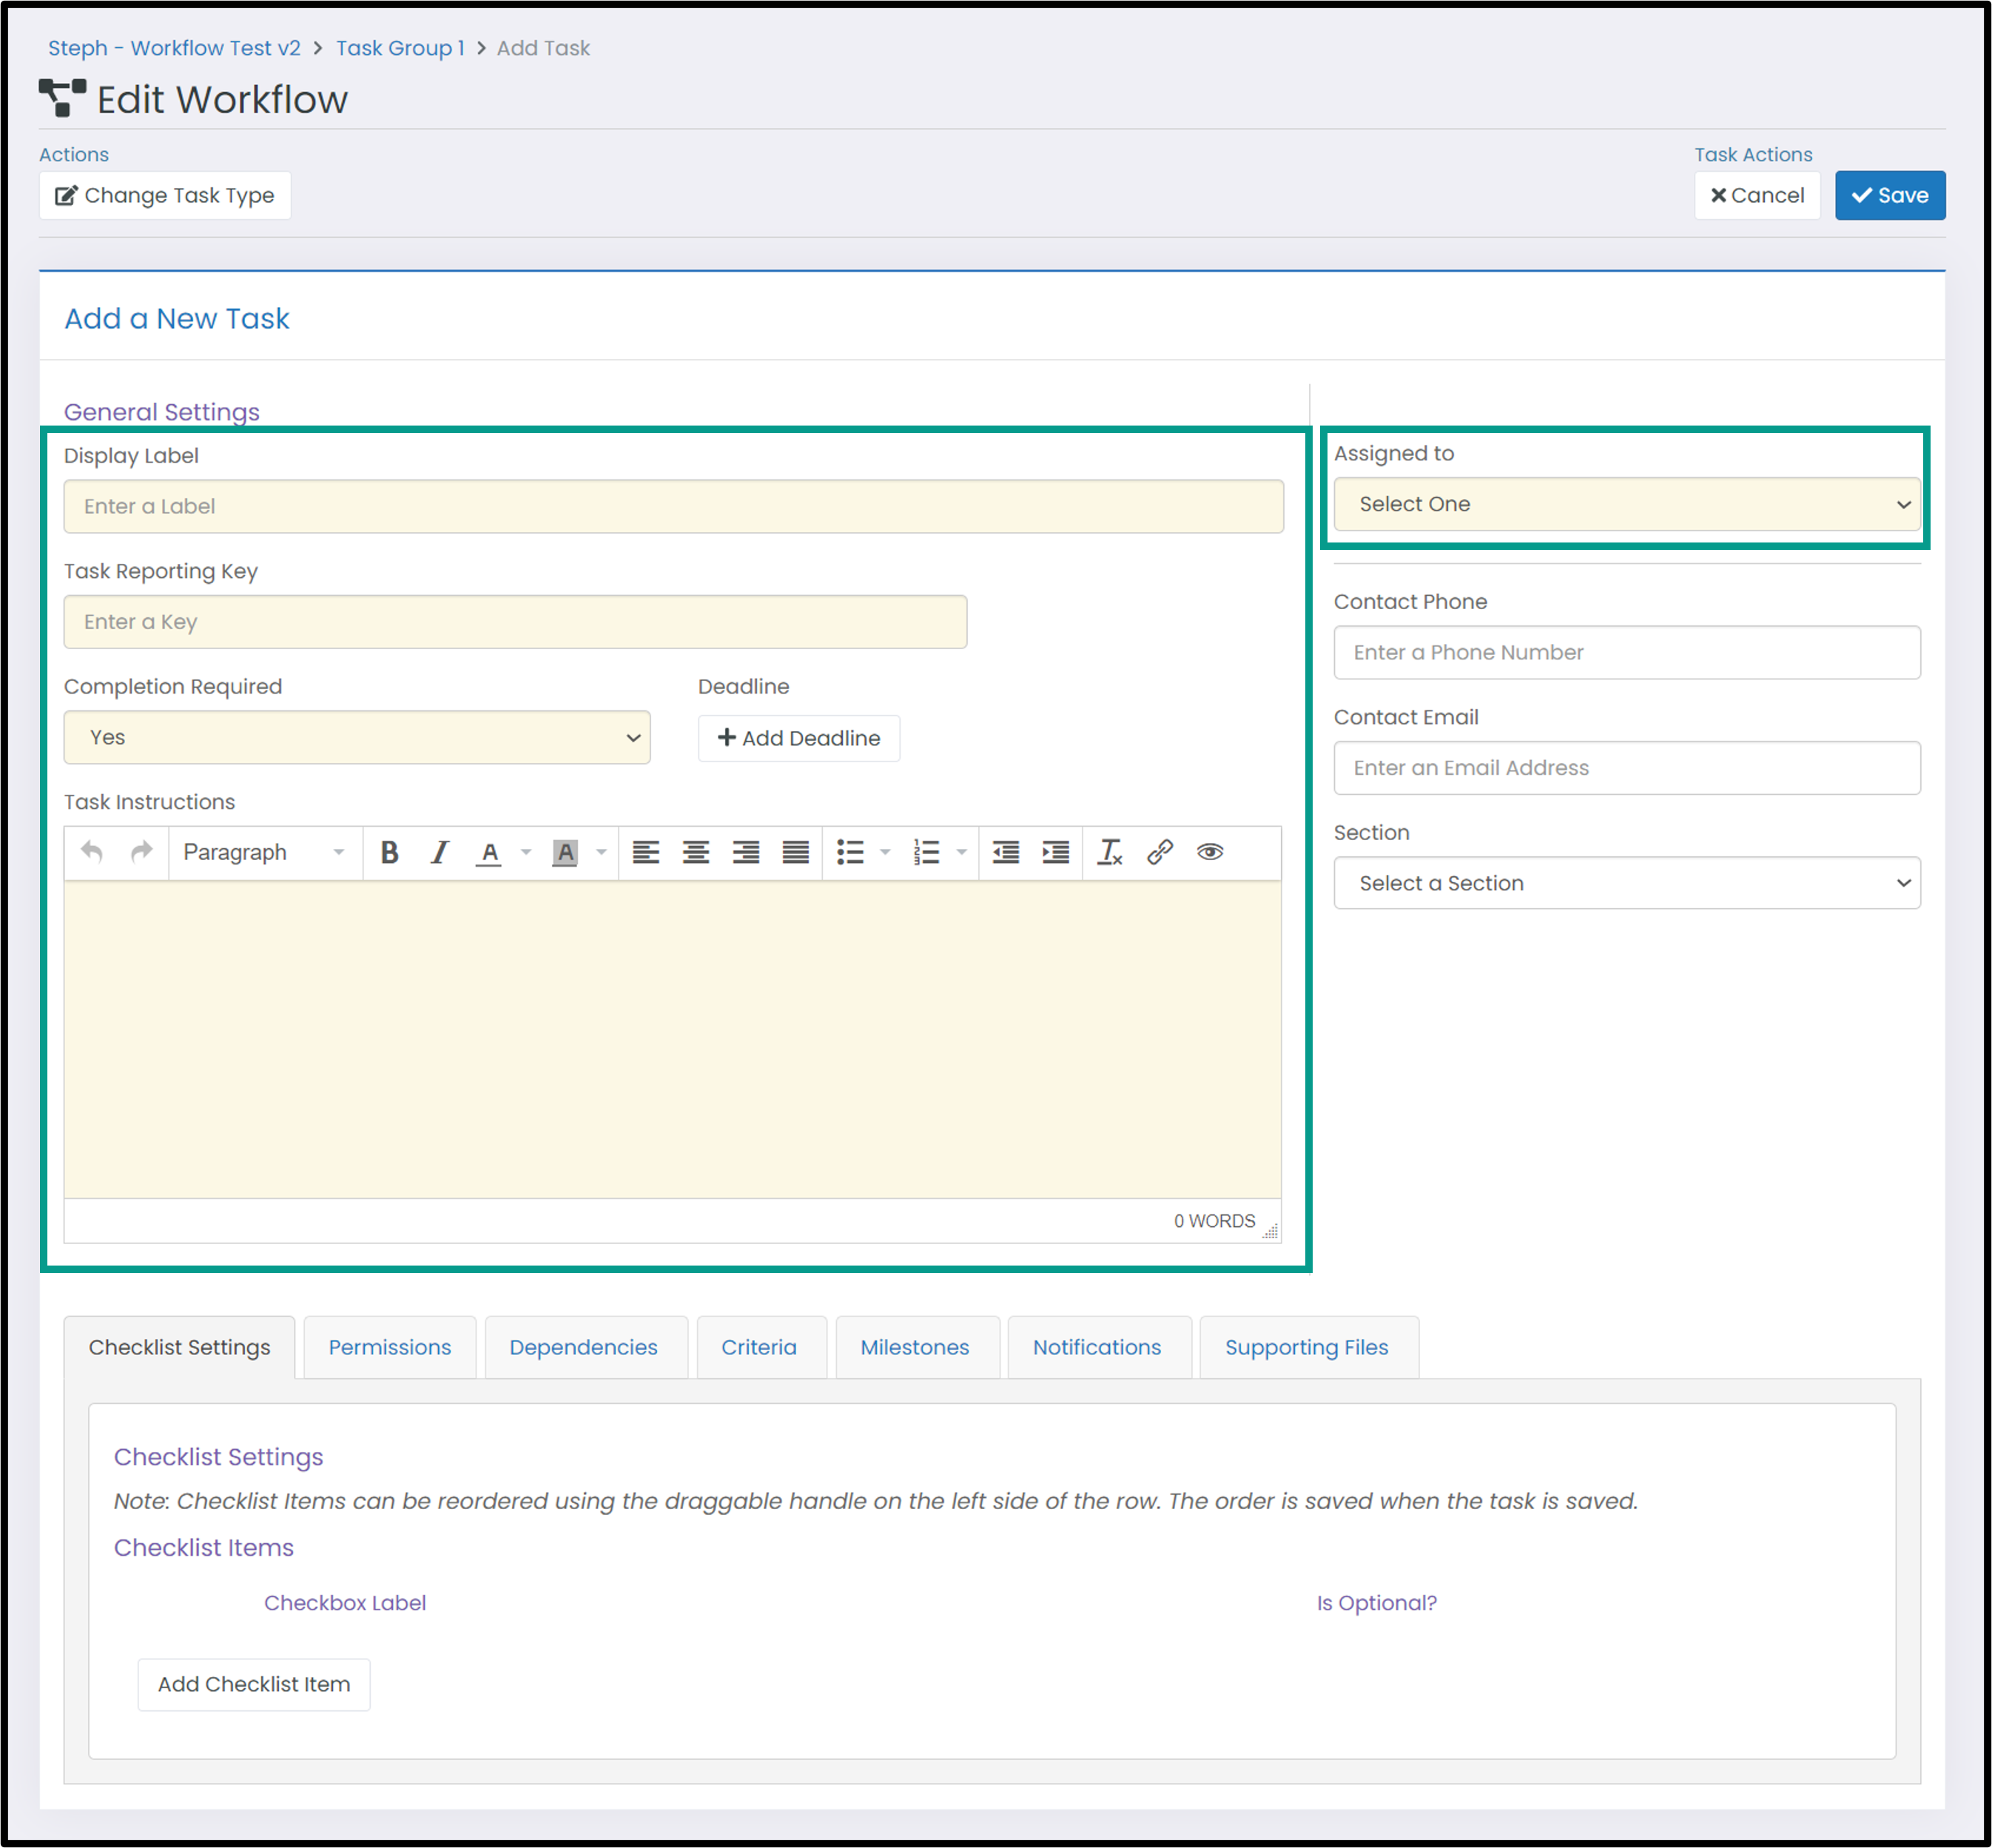Screen dimensions: 1992x1848
Task: Decrease indent in the editor
Action: (1006, 852)
